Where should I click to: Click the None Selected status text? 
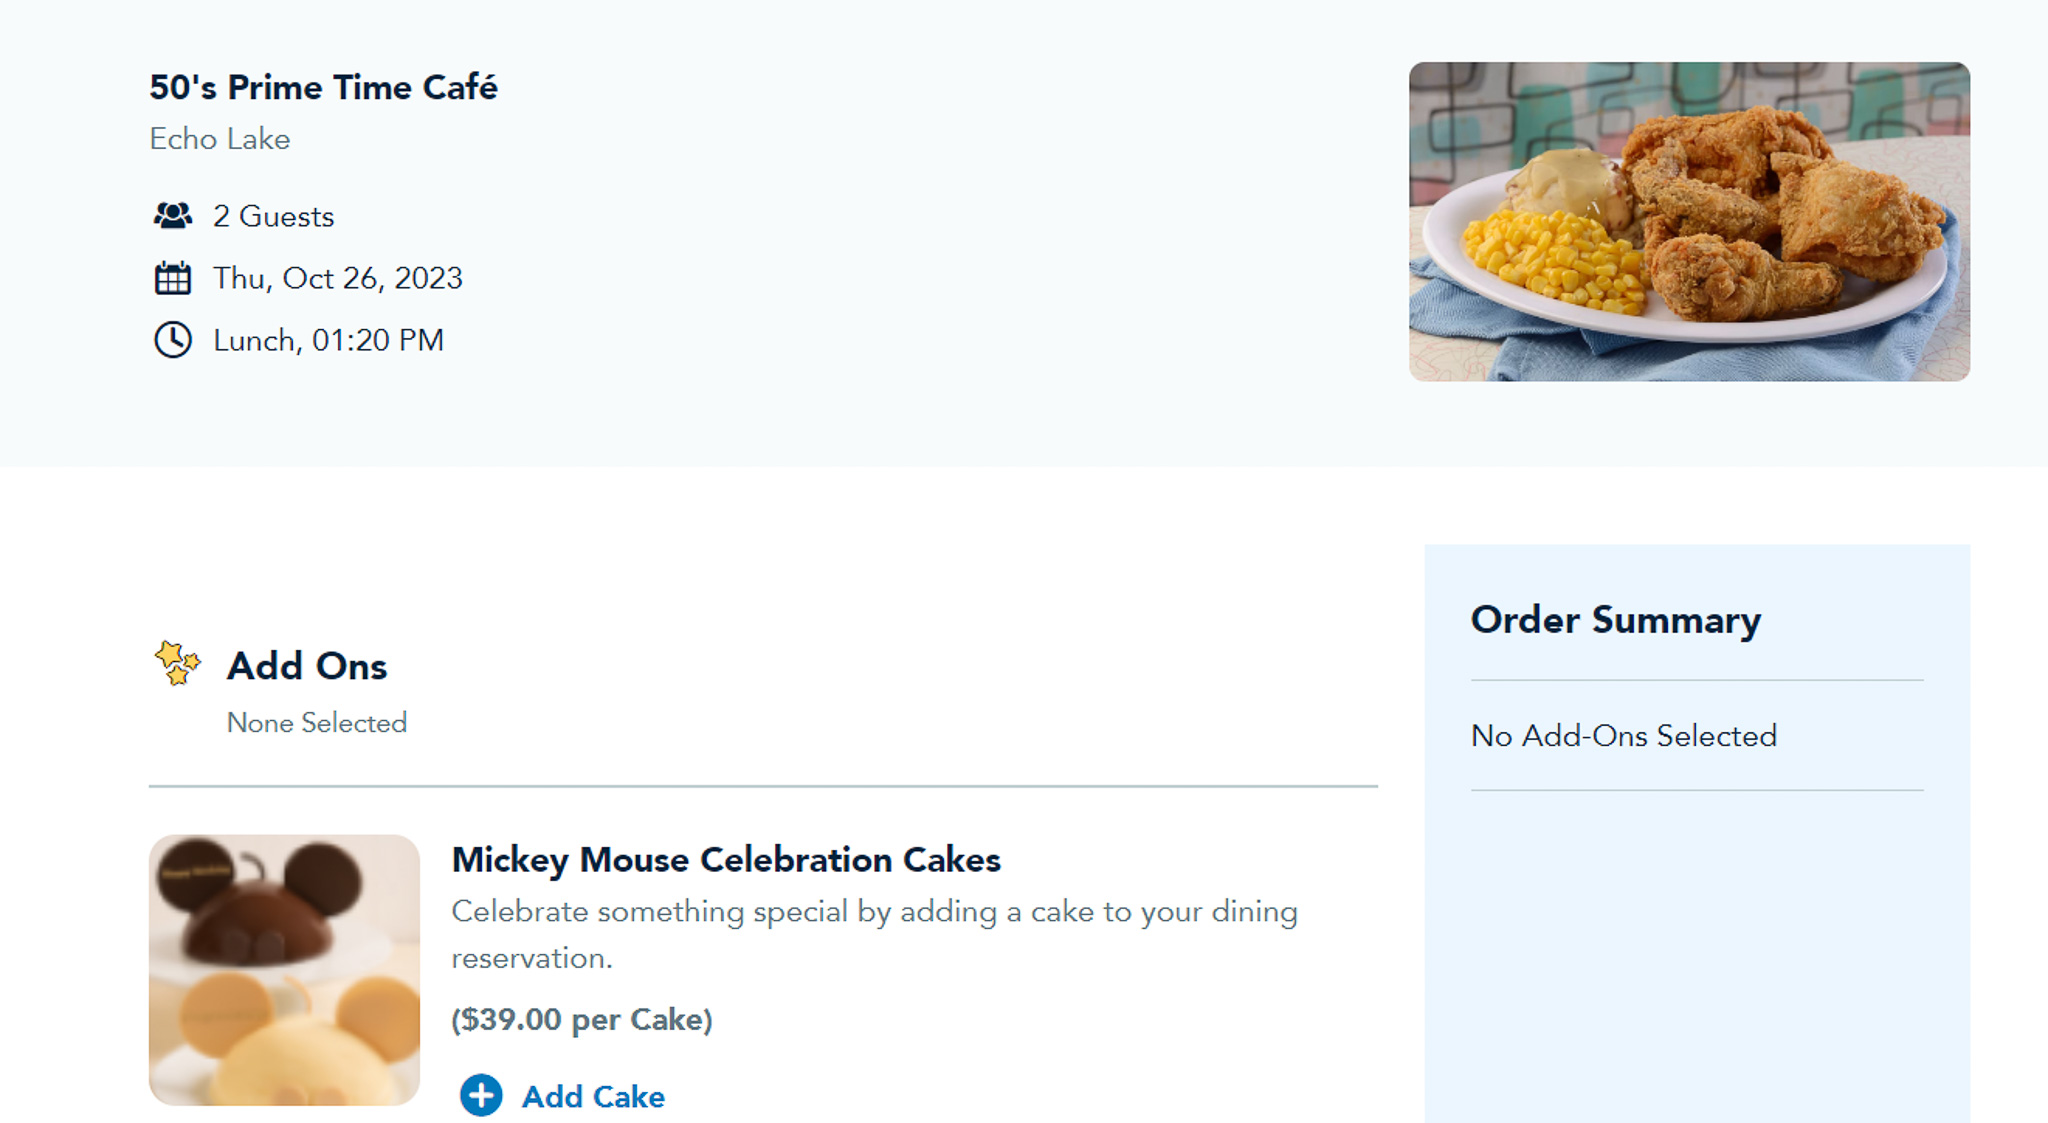(316, 723)
